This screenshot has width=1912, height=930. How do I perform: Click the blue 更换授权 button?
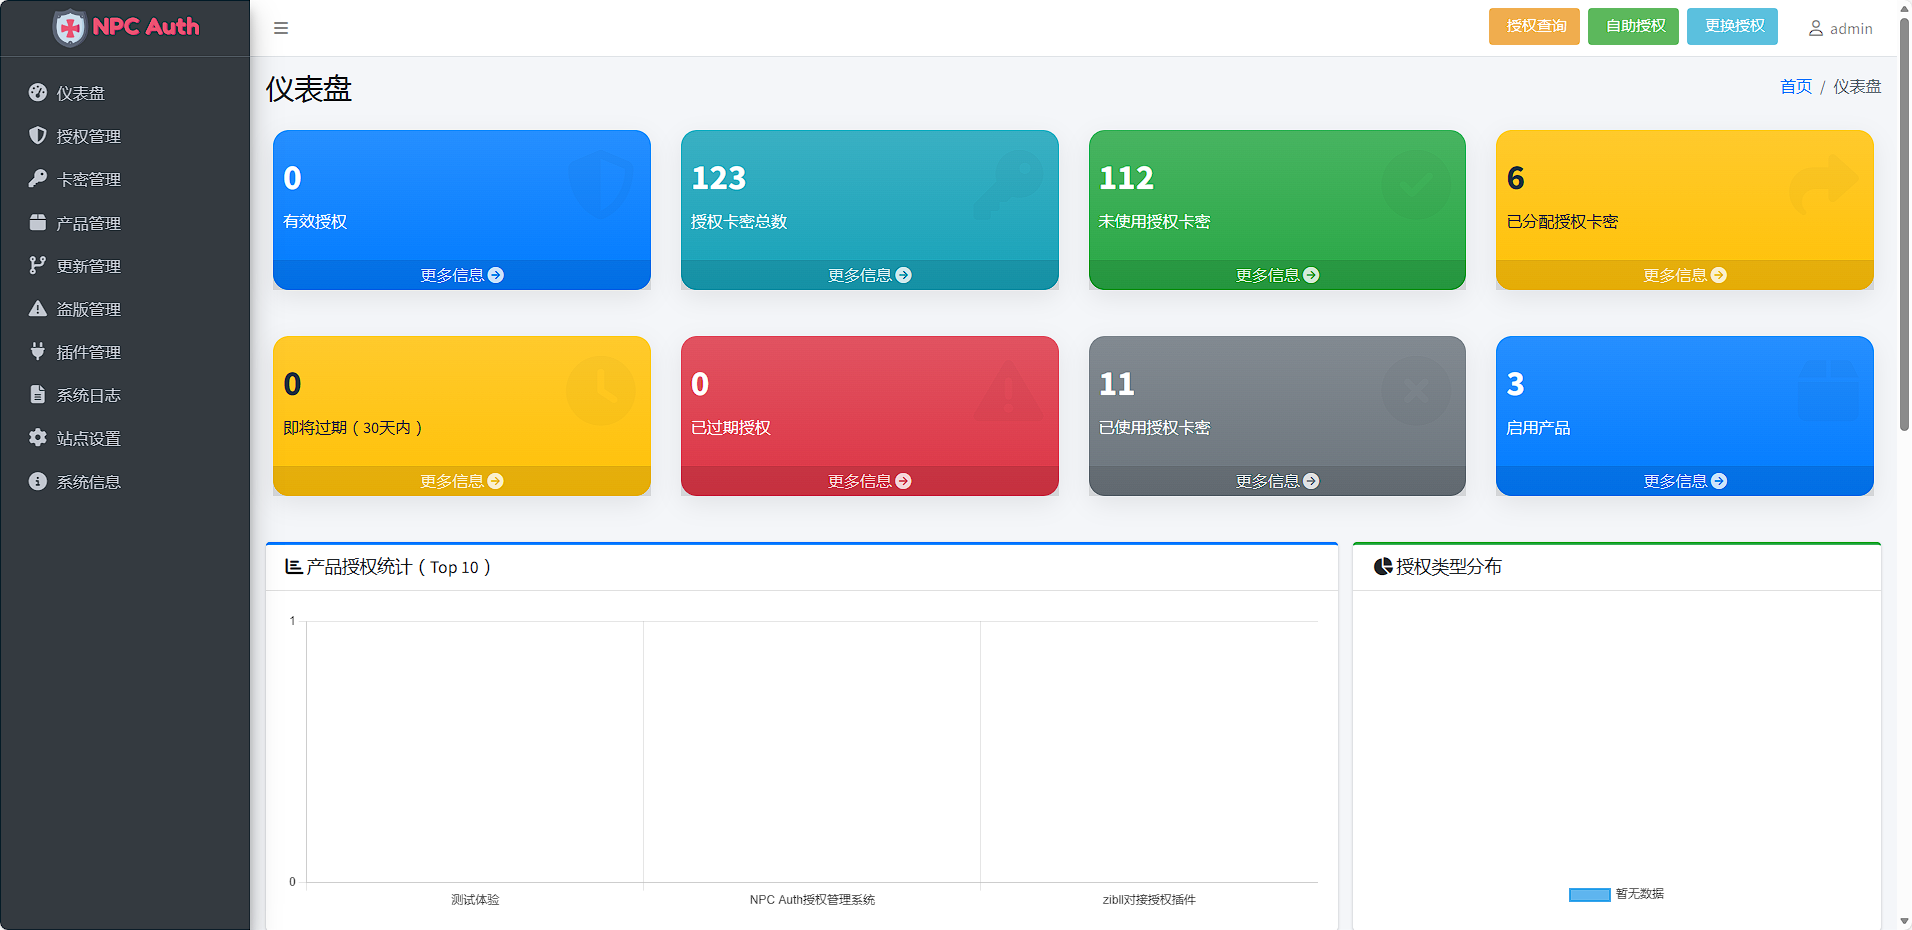[1732, 26]
